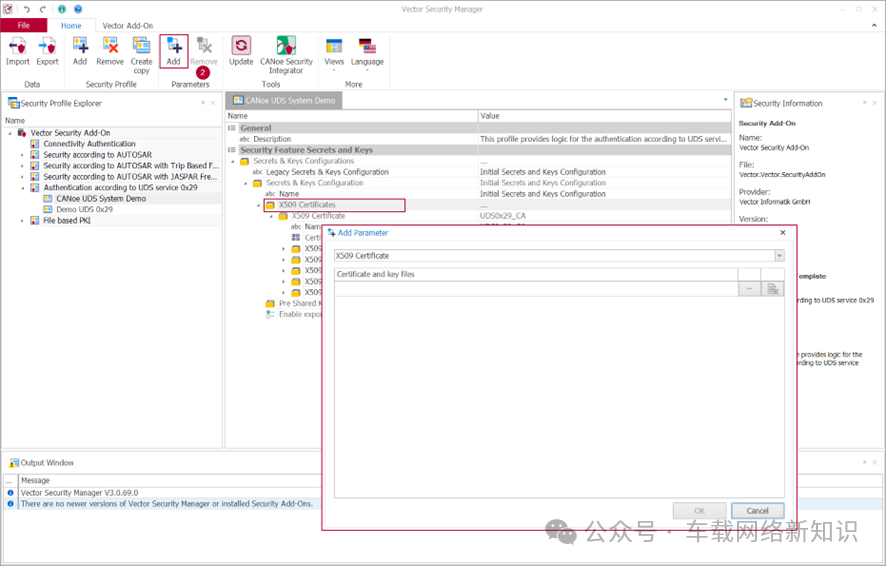Open CANoe Security Integrator
The image size is (886, 566).
[x=286, y=55]
